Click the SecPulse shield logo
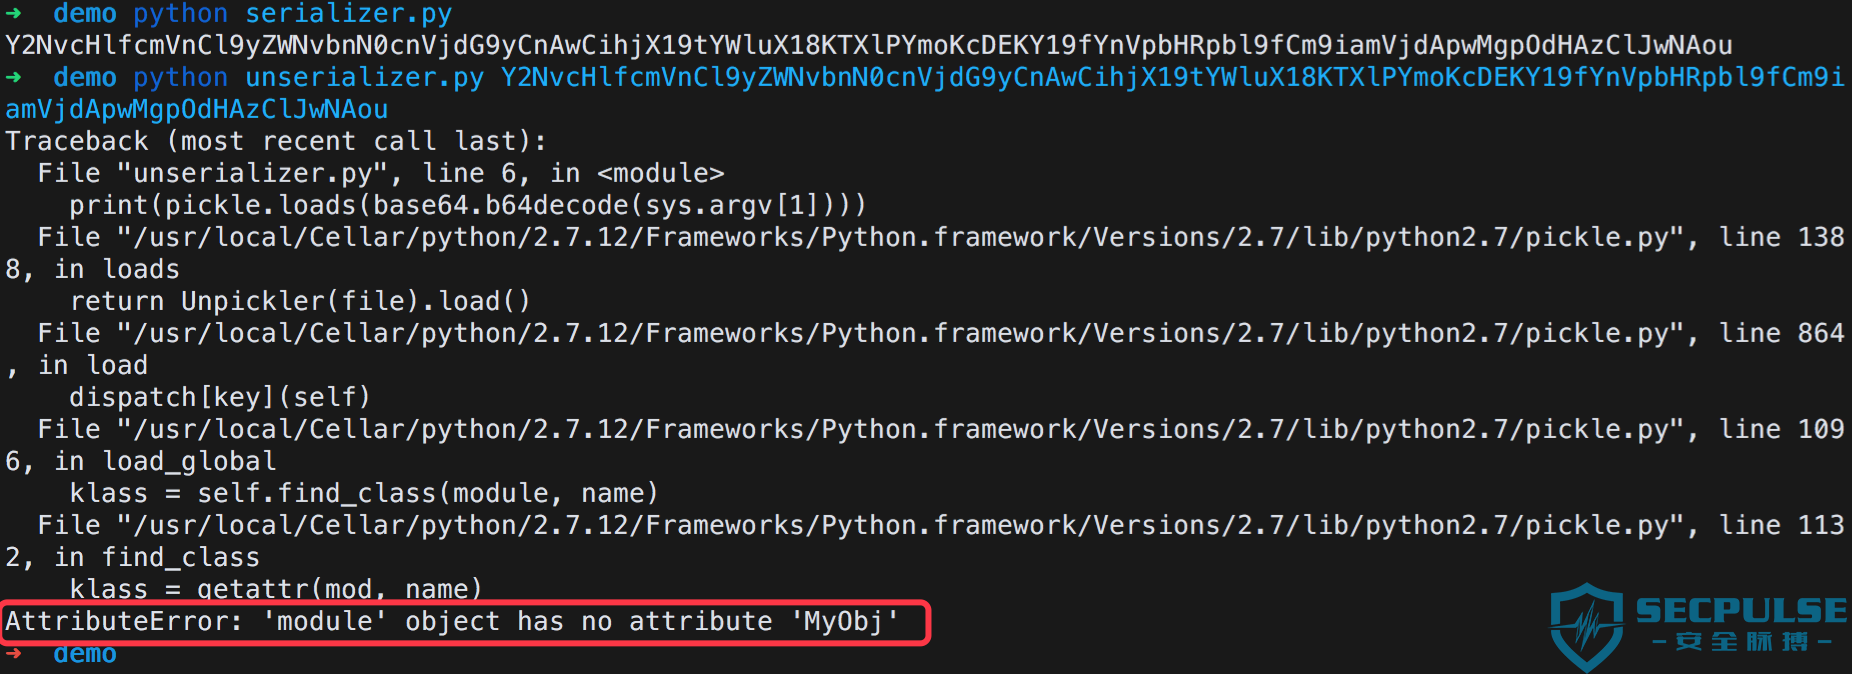 [x=1586, y=627]
